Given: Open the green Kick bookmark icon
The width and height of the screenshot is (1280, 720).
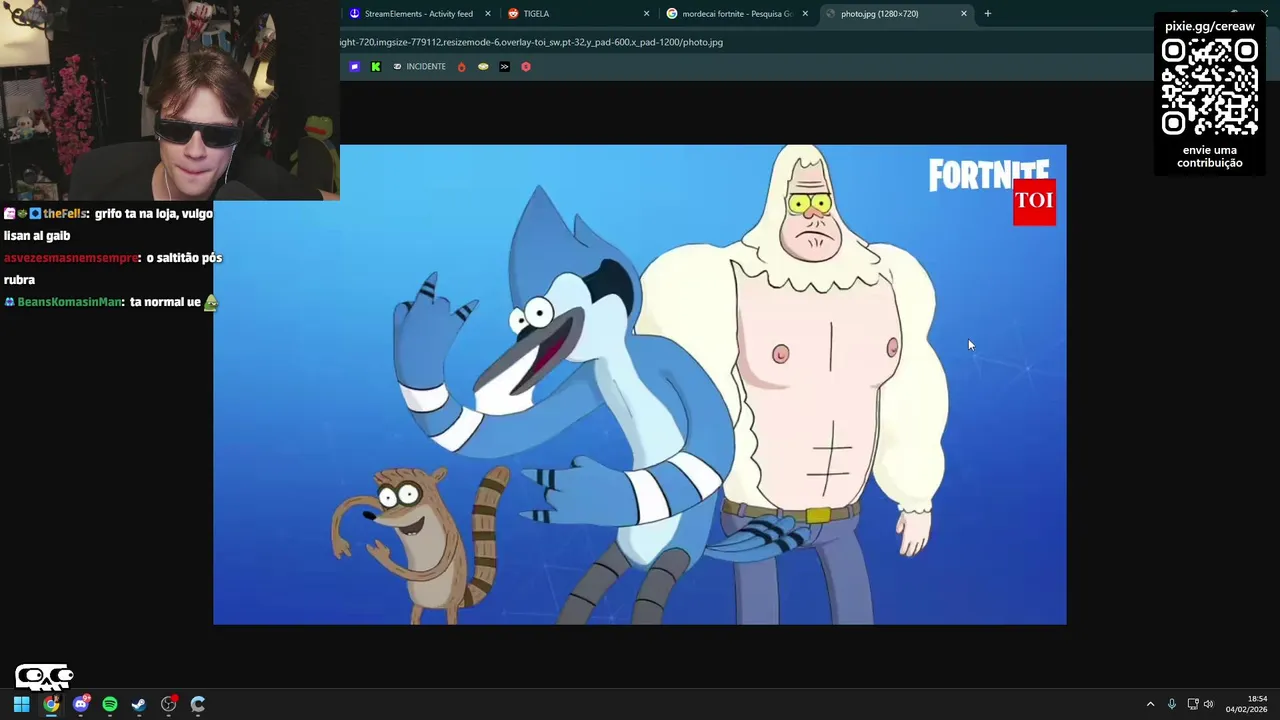Looking at the screenshot, I should click(376, 67).
